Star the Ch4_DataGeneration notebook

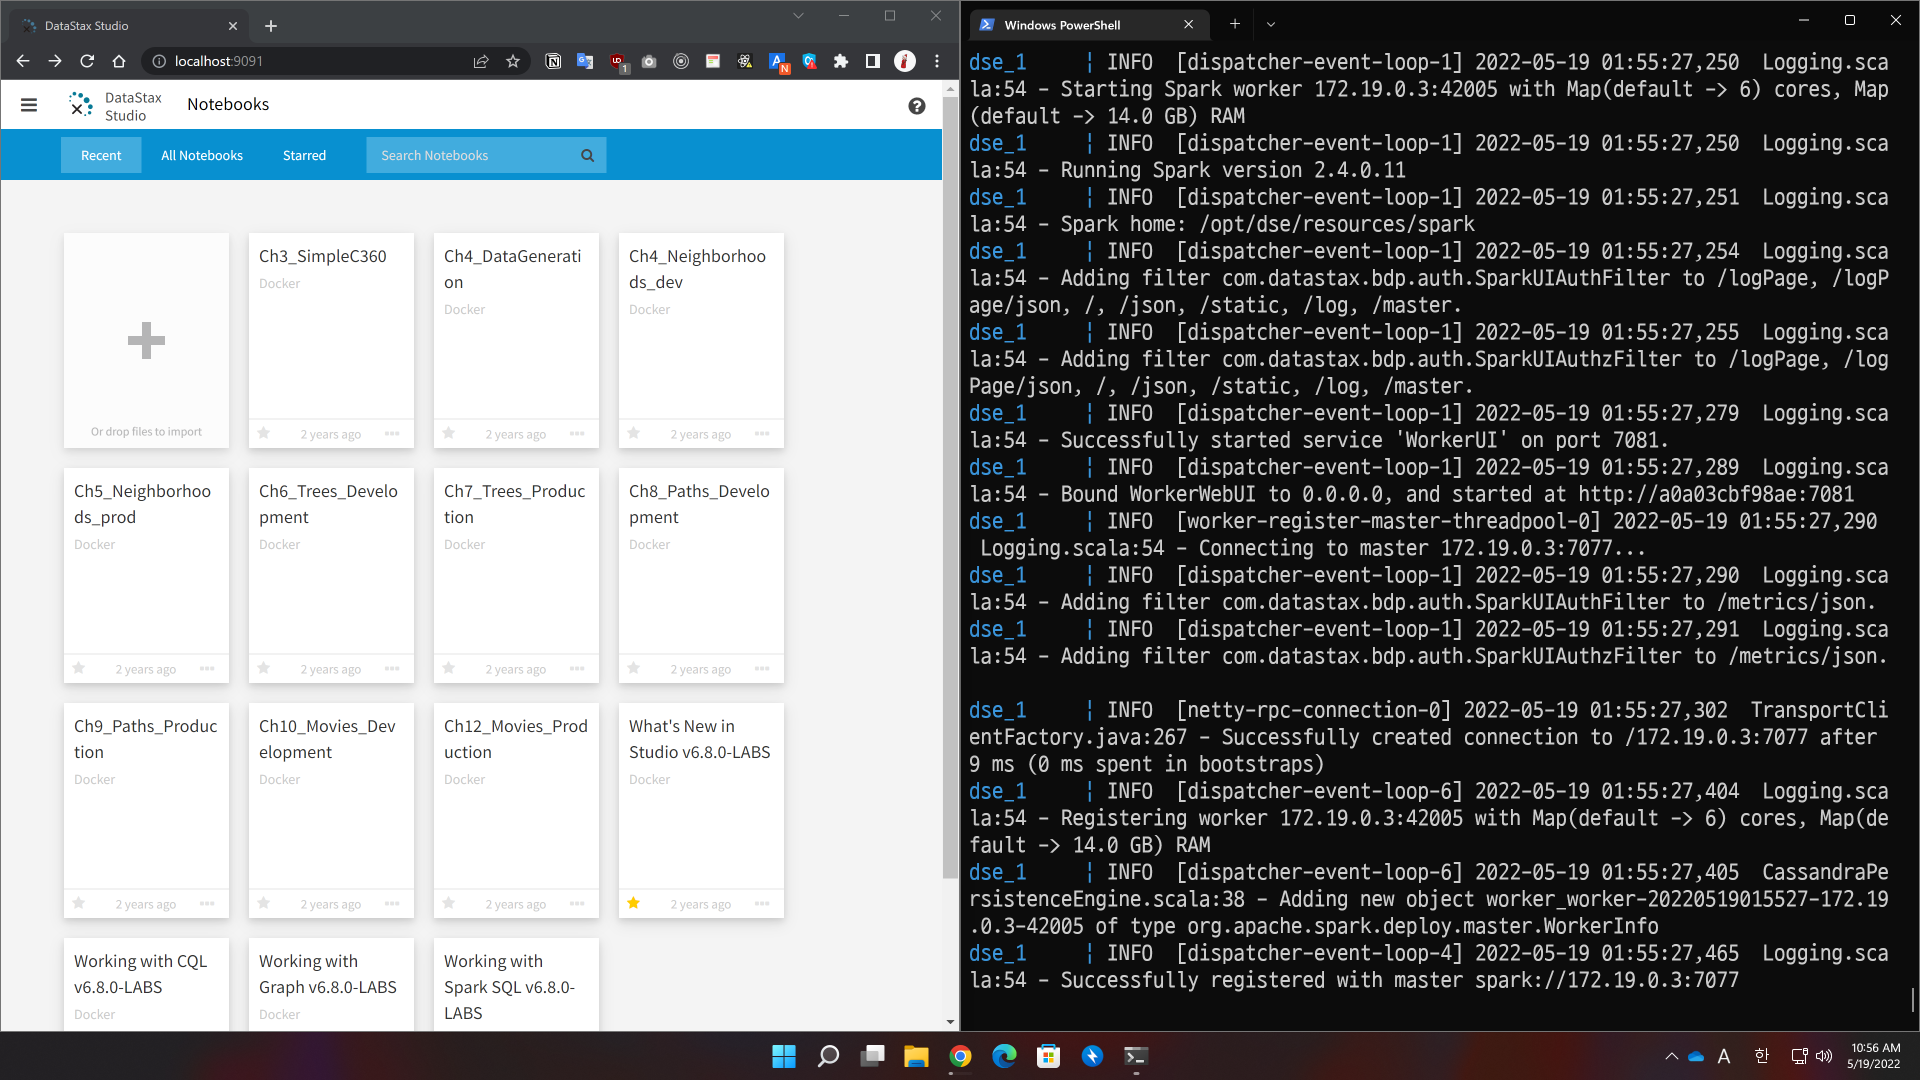click(449, 433)
